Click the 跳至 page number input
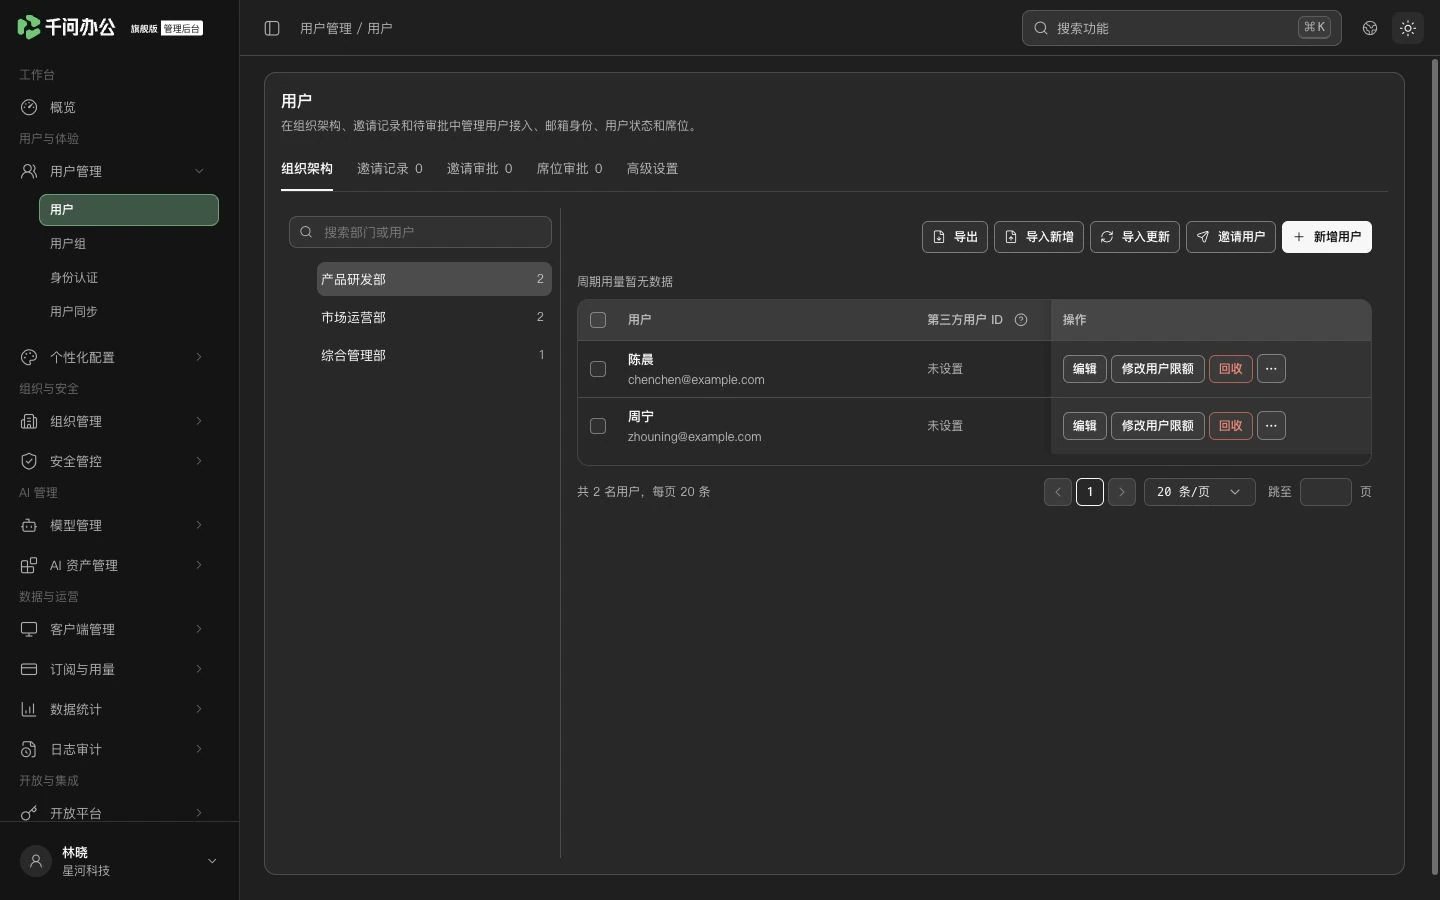This screenshot has width=1440, height=900. 1326,492
